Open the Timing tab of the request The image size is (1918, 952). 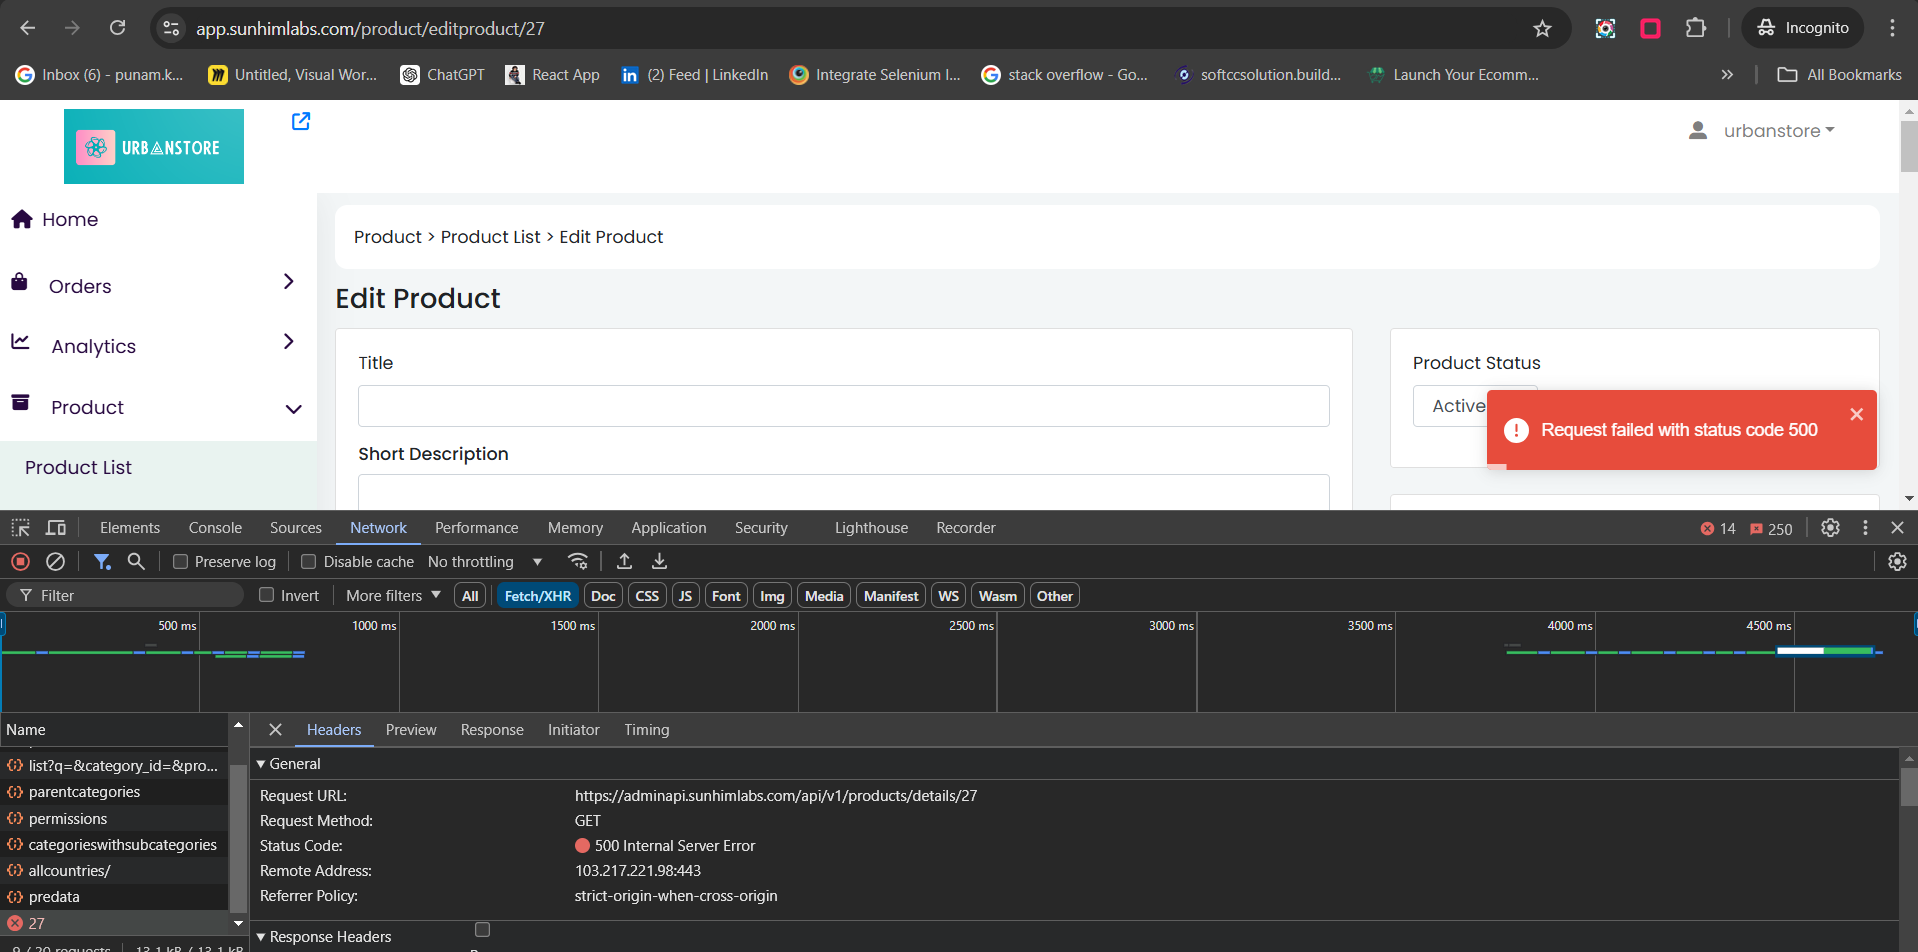coord(647,730)
